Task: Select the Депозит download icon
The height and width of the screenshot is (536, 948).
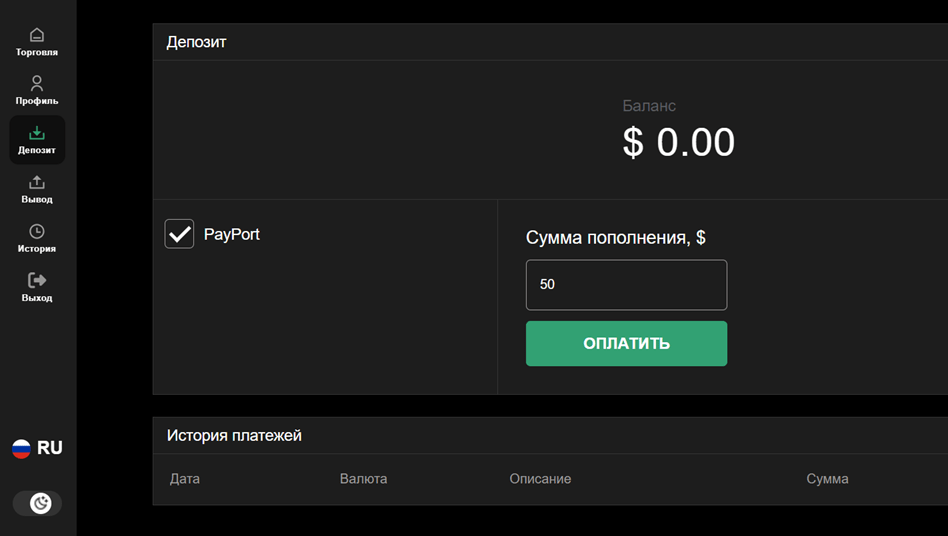Action: click(x=37, y=132)
